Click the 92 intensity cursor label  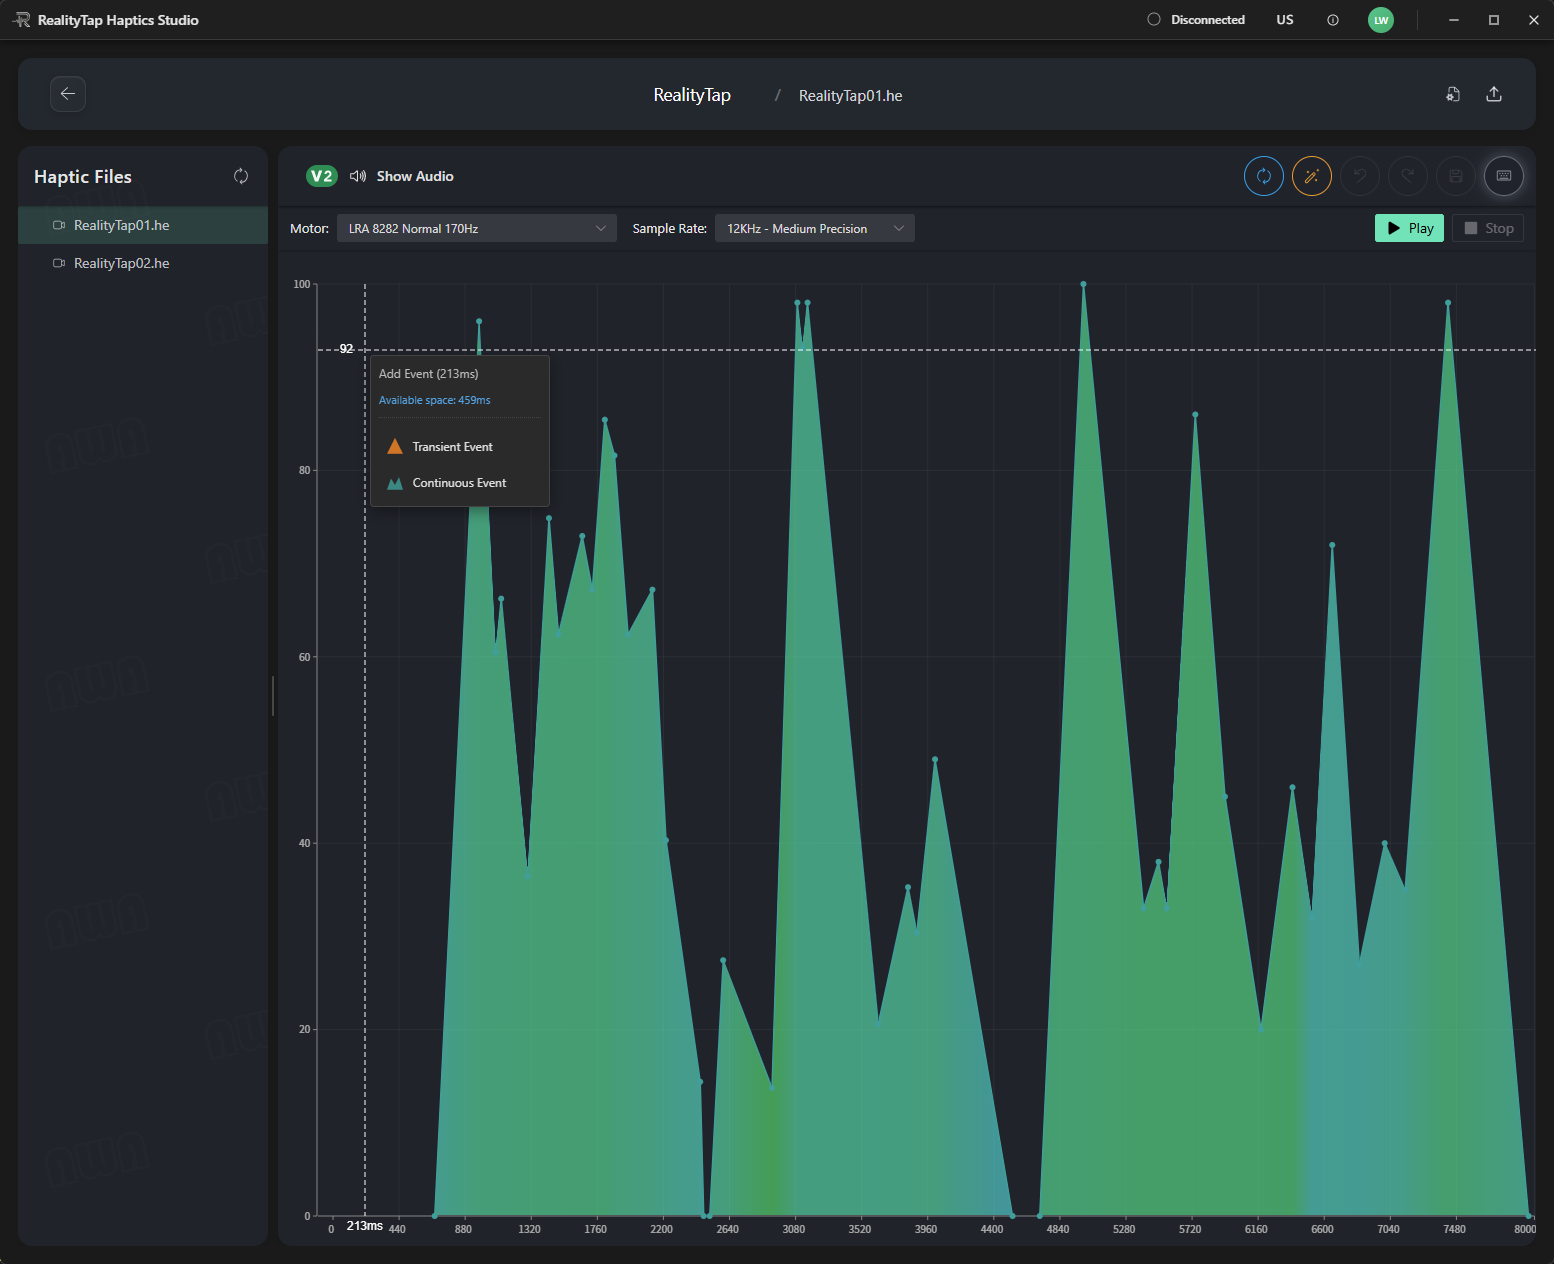click(346, 349)
